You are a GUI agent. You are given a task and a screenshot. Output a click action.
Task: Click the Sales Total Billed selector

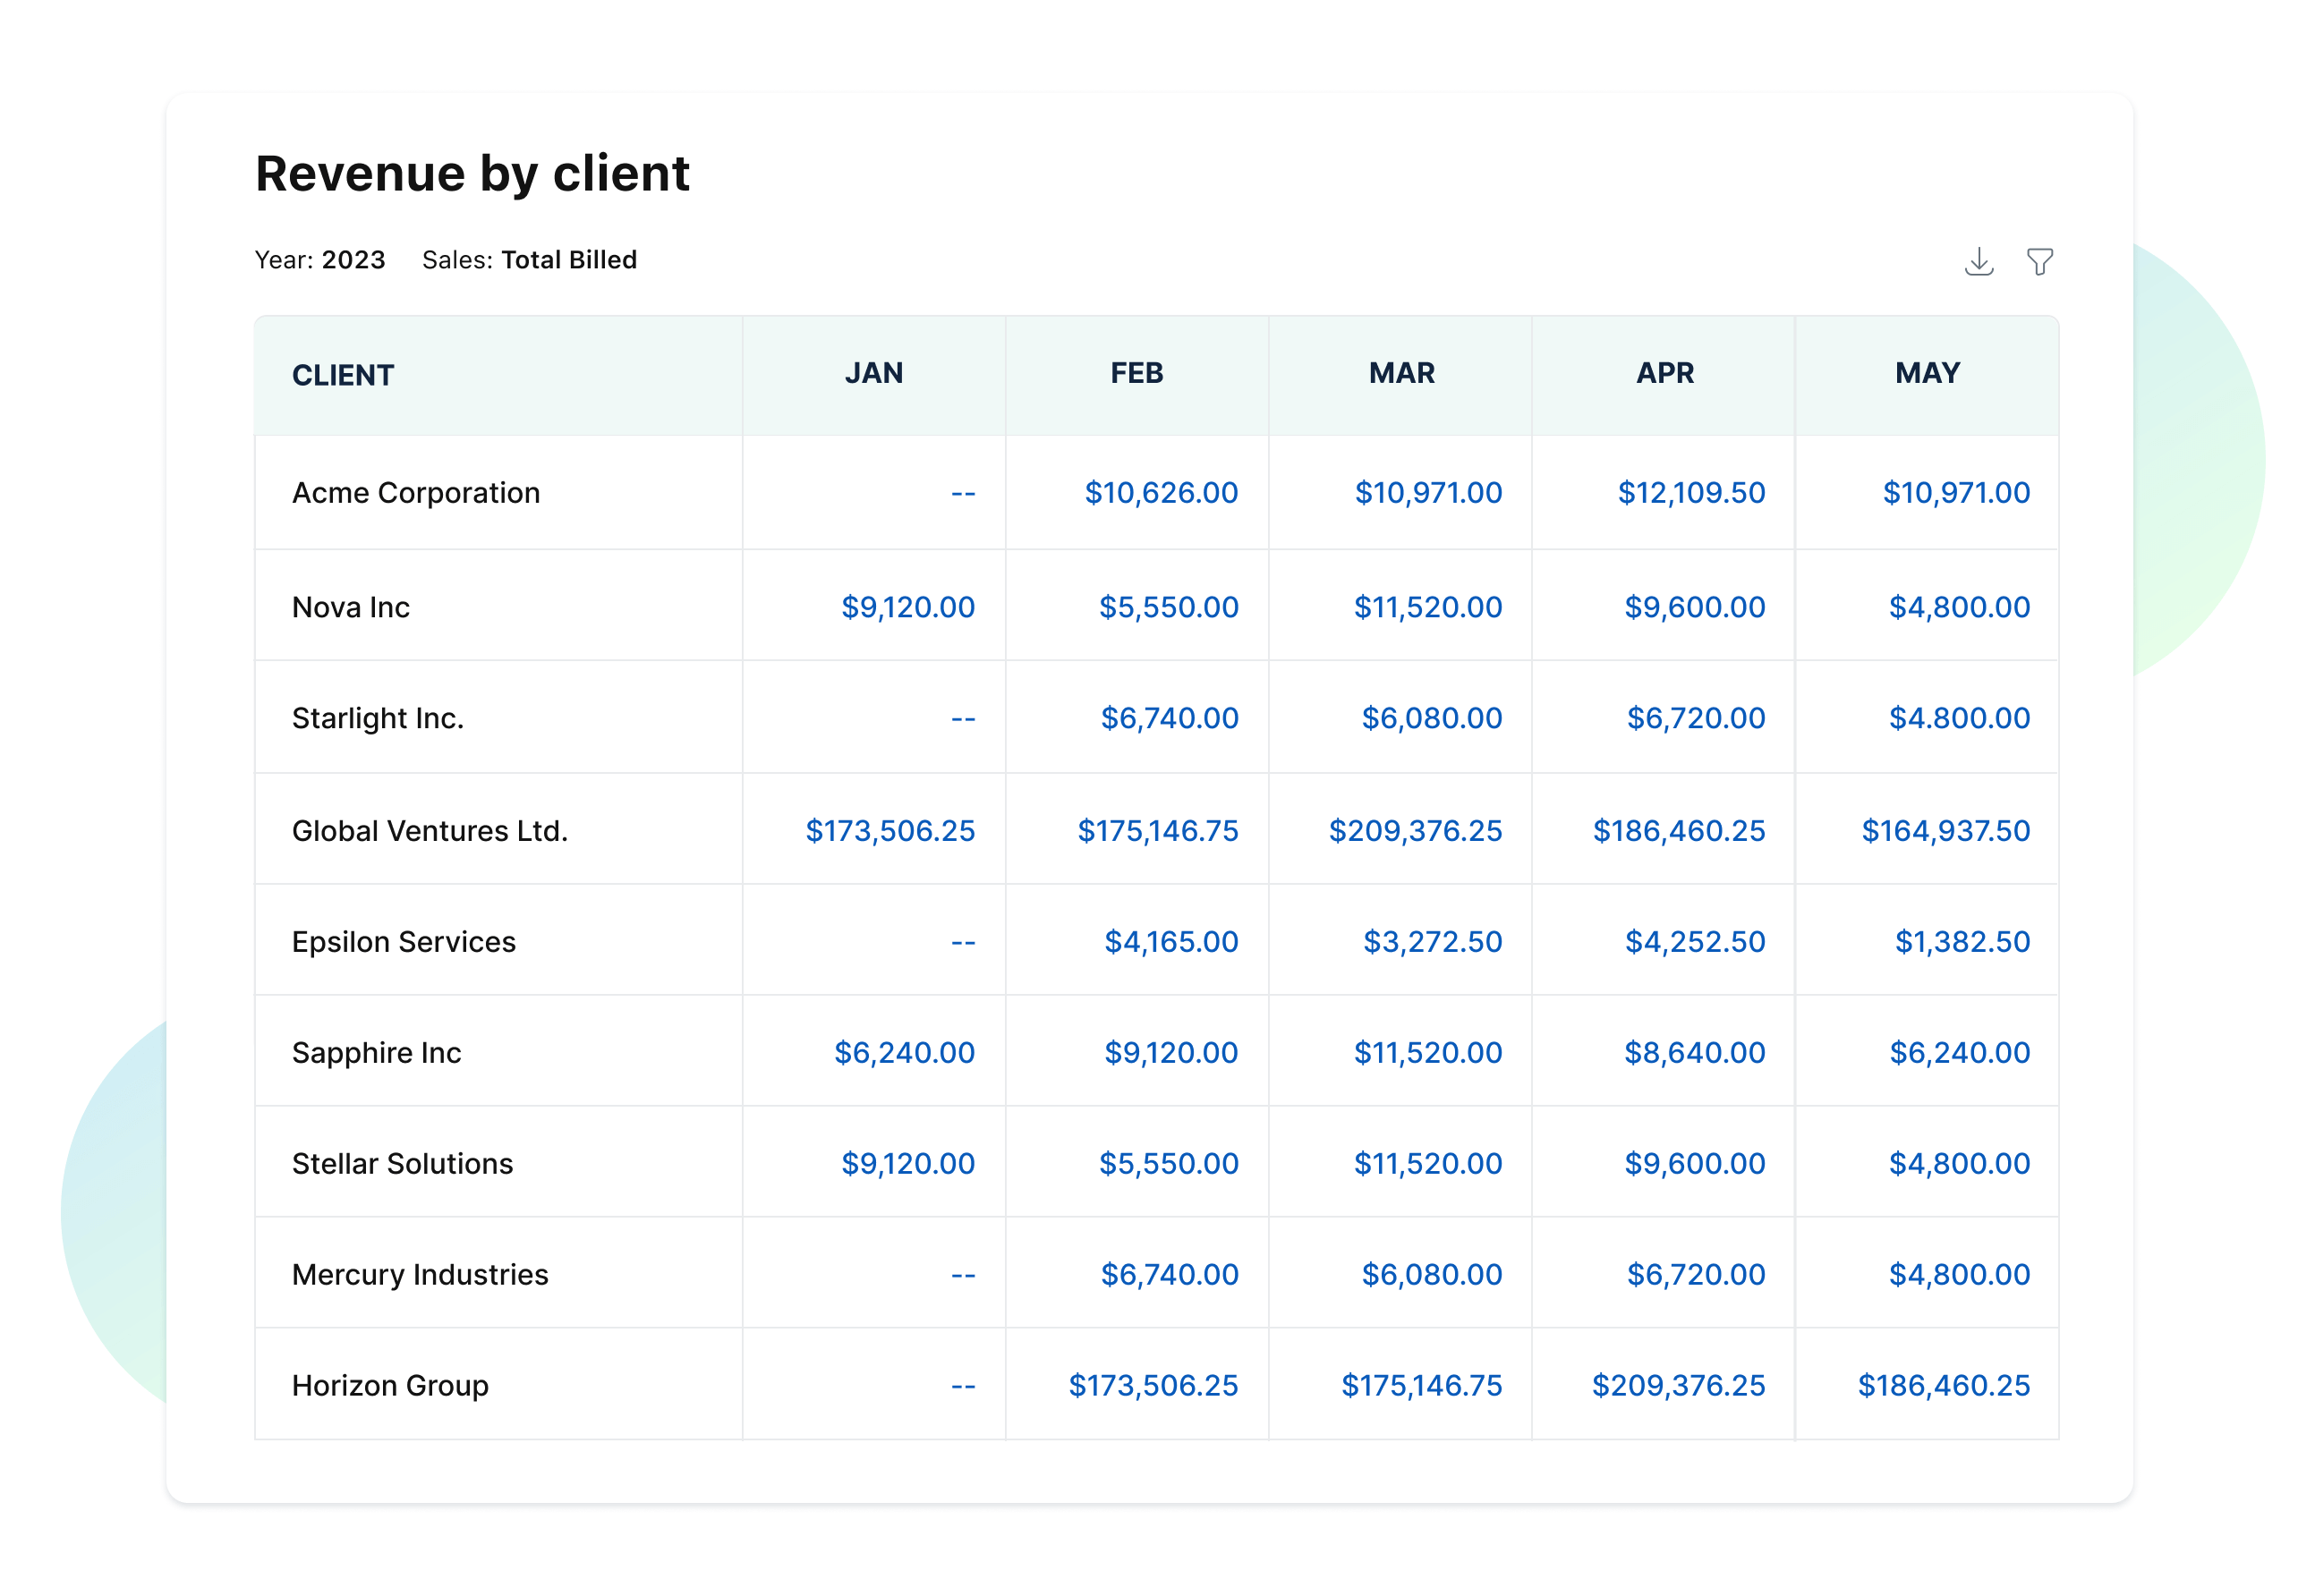[529, 260]
